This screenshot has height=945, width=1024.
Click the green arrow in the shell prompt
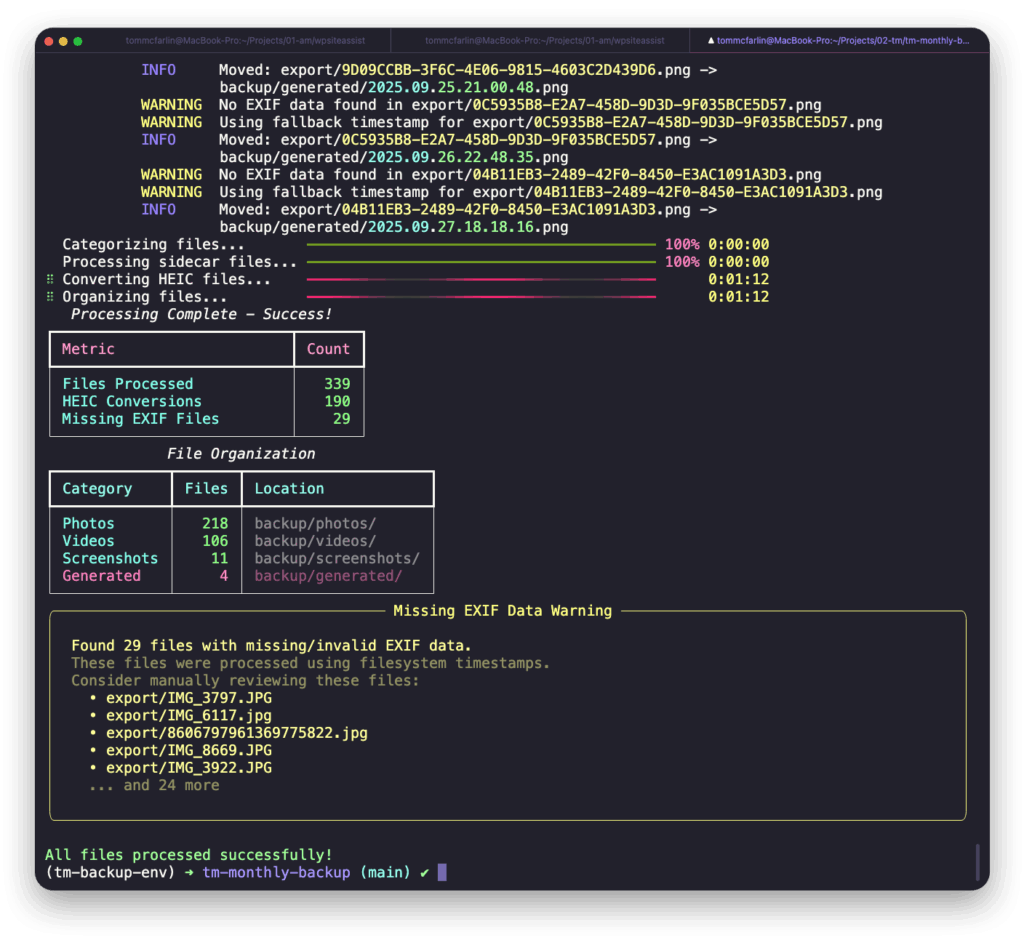(189, 873)
